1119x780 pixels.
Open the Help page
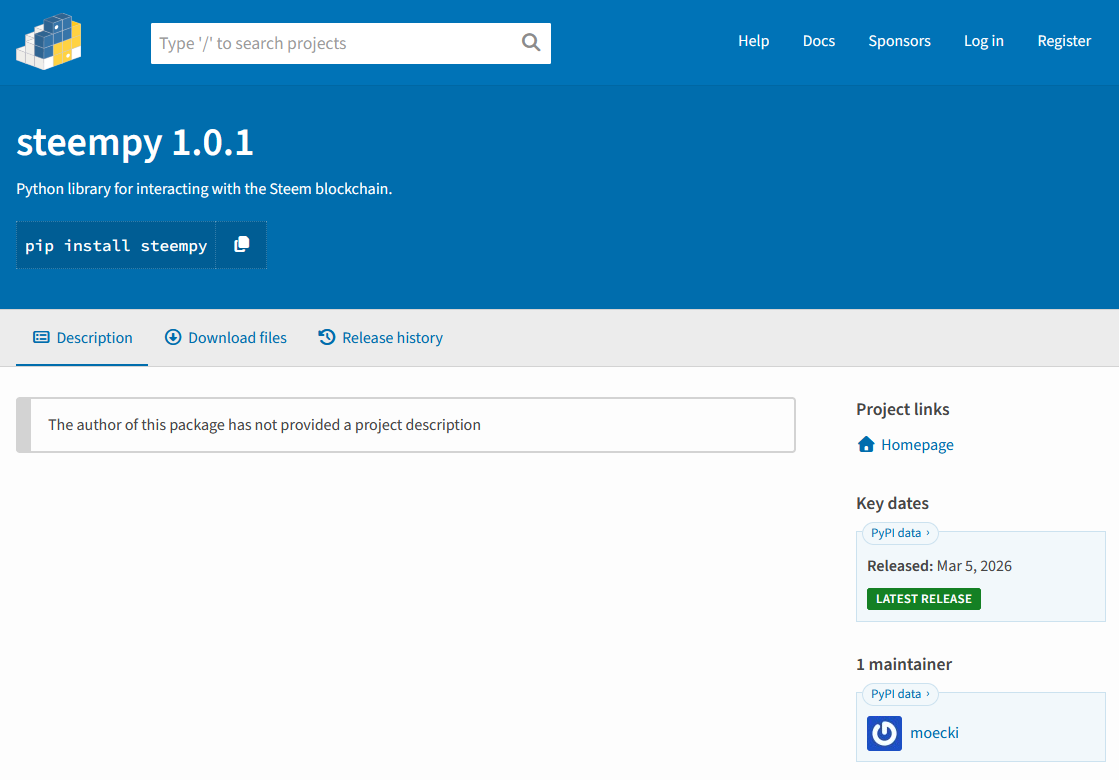point(753,41)
